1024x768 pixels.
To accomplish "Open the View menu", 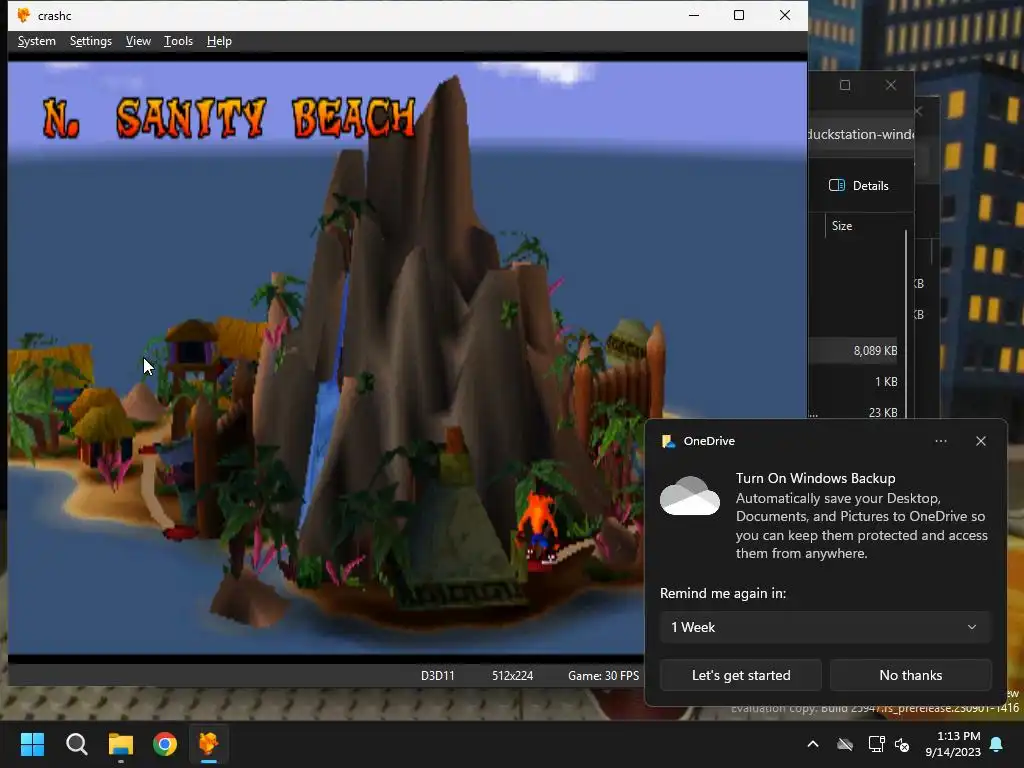I will 138,41.
